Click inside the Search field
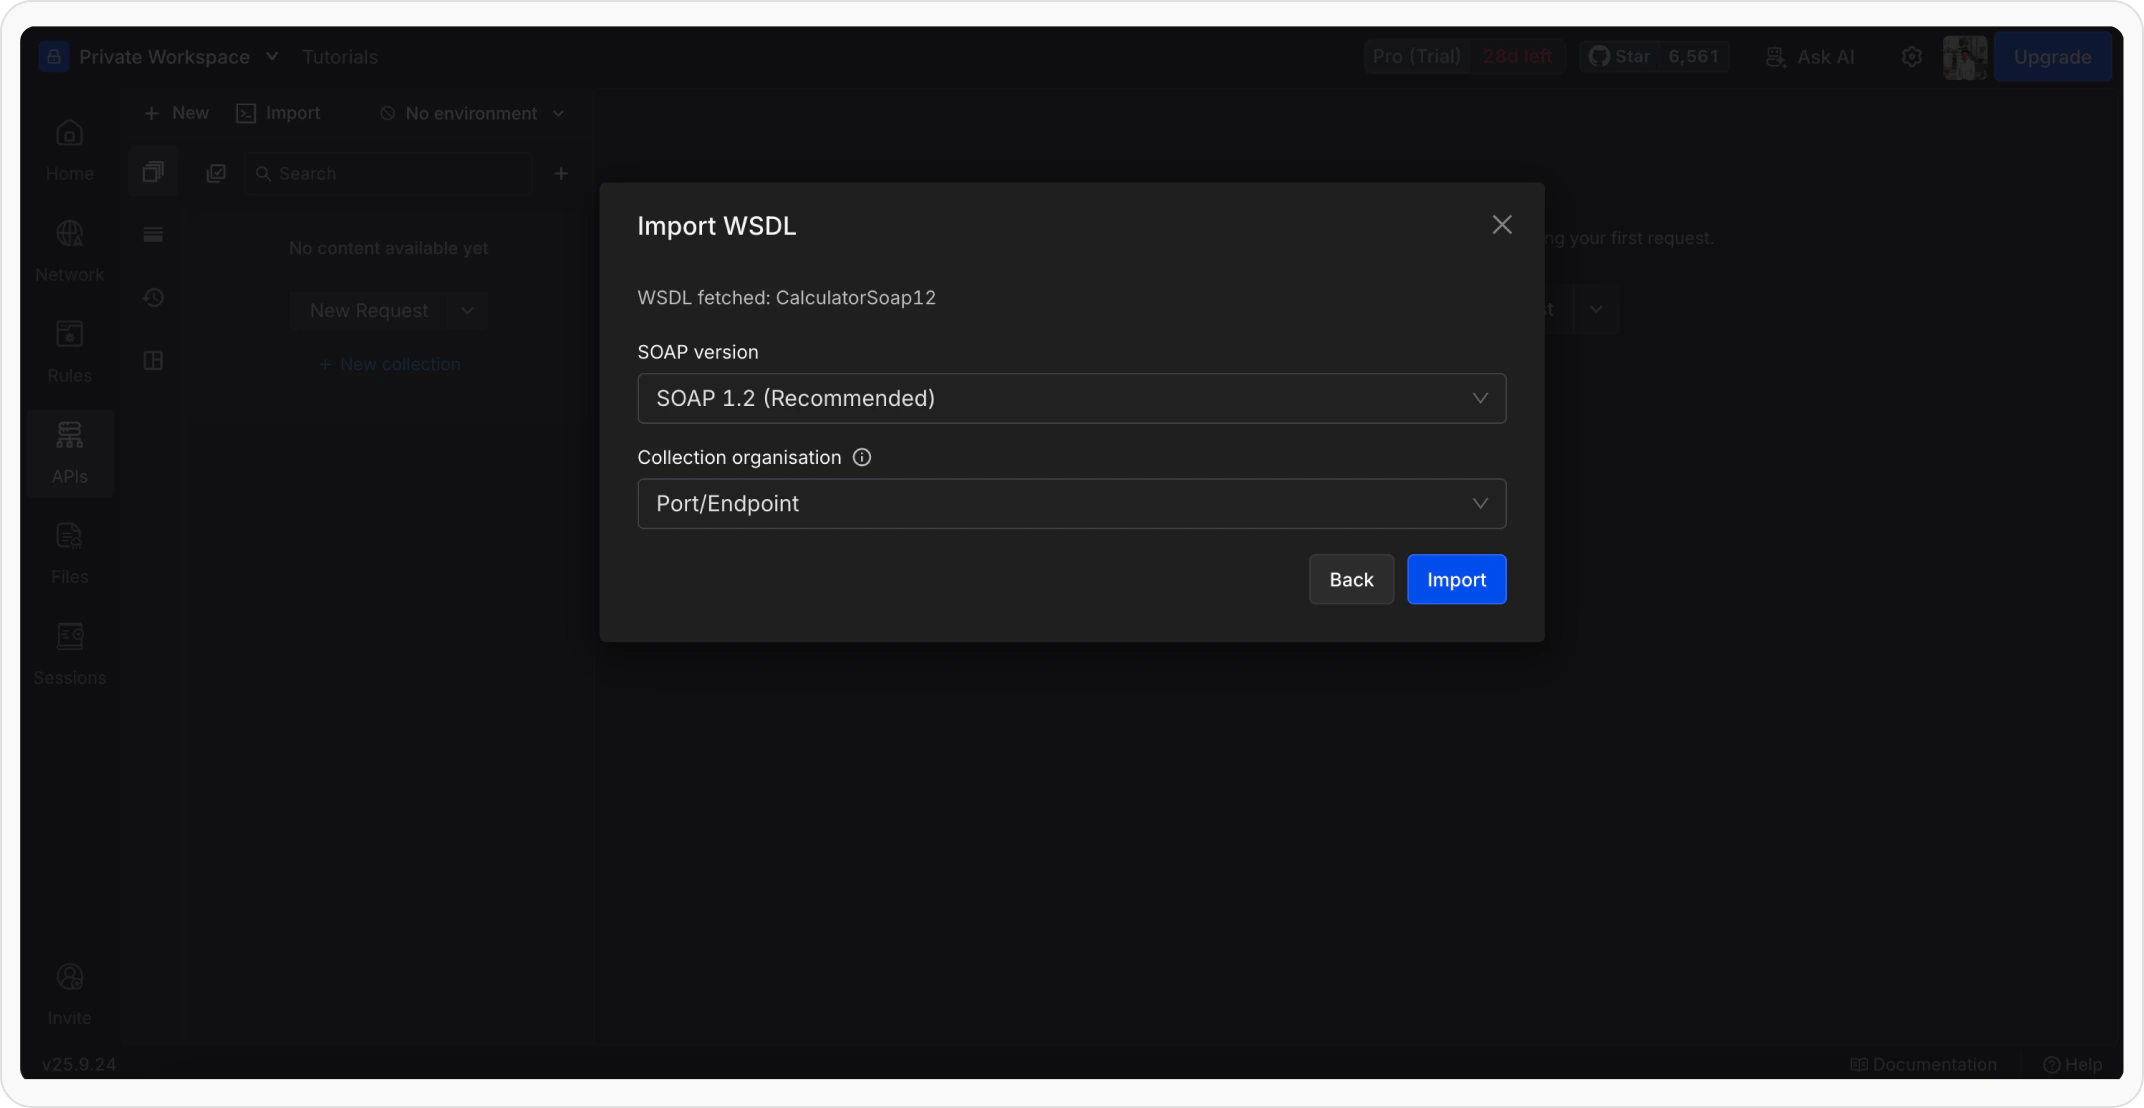 pyautogui.click(x=388, y=173)
